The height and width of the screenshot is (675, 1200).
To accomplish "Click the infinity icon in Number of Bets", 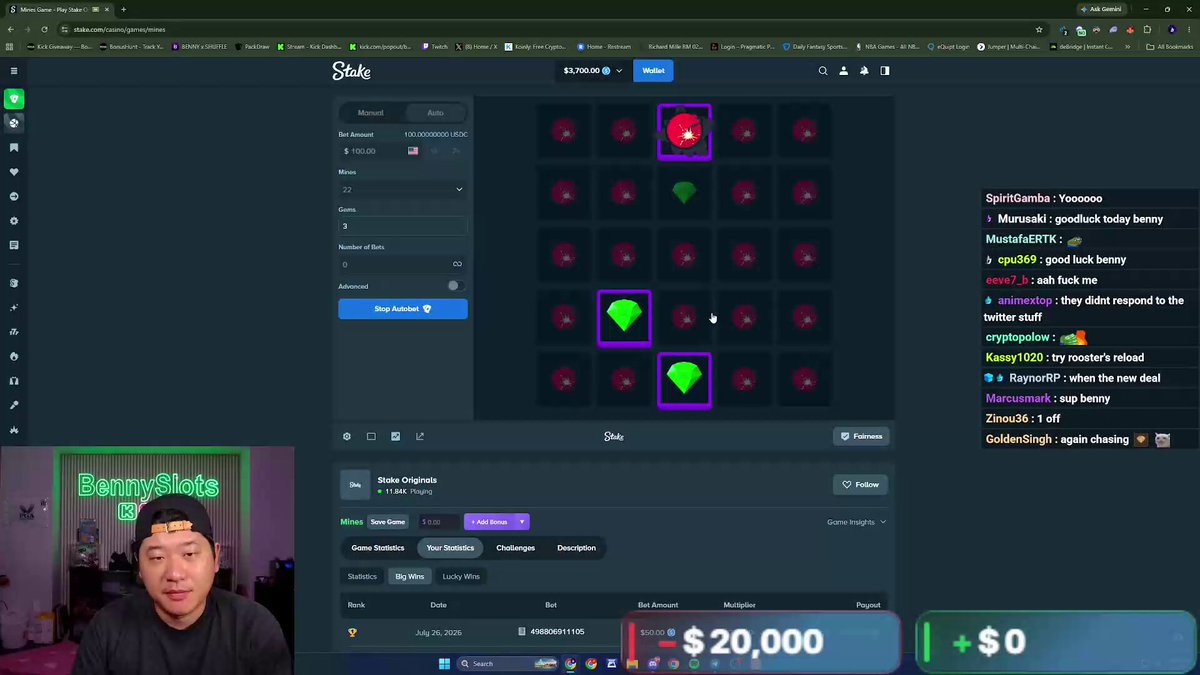I will click(457, 264).
